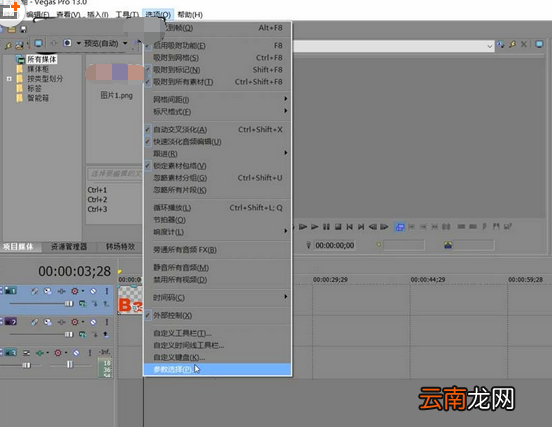The width and height of the screenshot is (552, 427).
Task: Click Next frame in trimmer transport
Action: [384, 227]
